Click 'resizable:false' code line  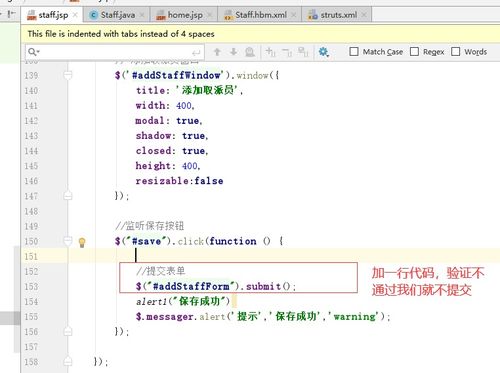pos(179,181)
